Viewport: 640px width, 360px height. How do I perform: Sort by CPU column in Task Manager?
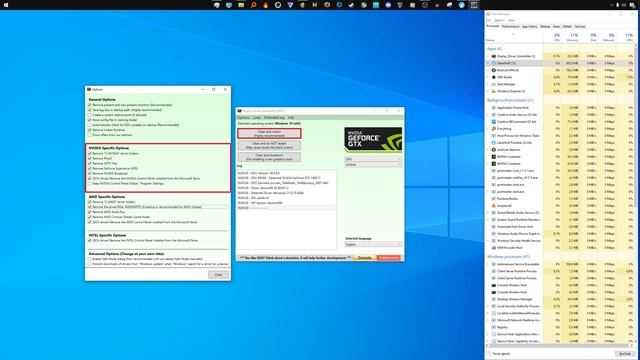(554, 37)
